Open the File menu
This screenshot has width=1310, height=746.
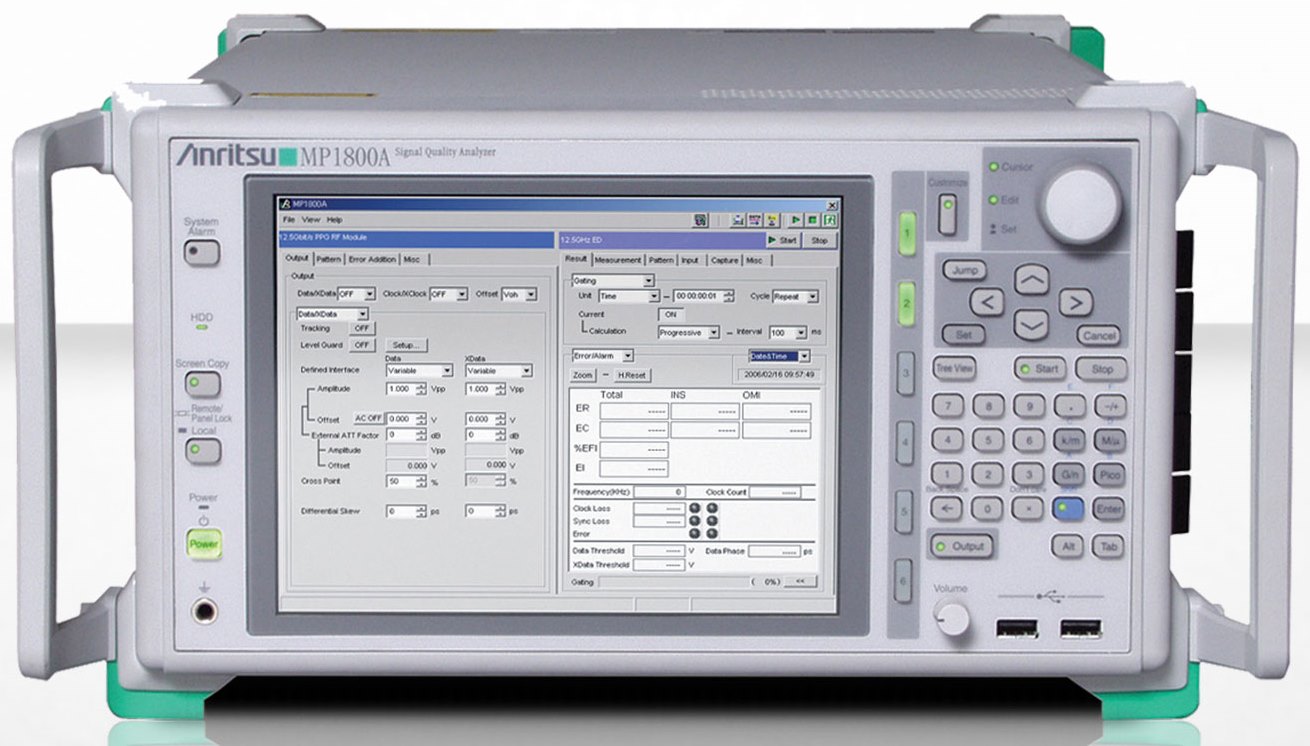point(288,219)
